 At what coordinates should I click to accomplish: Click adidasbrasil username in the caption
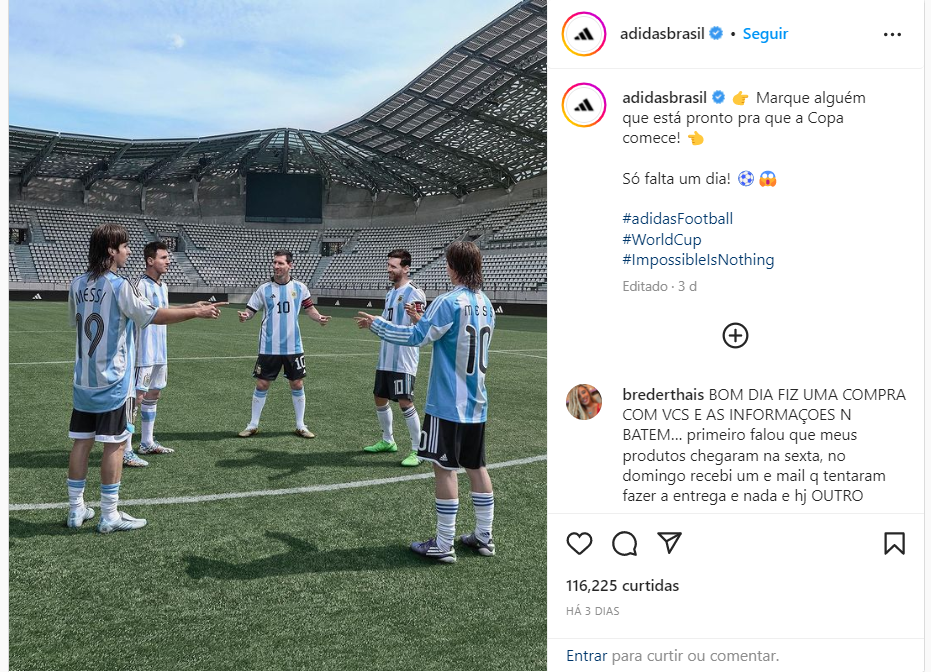[664, 97]
